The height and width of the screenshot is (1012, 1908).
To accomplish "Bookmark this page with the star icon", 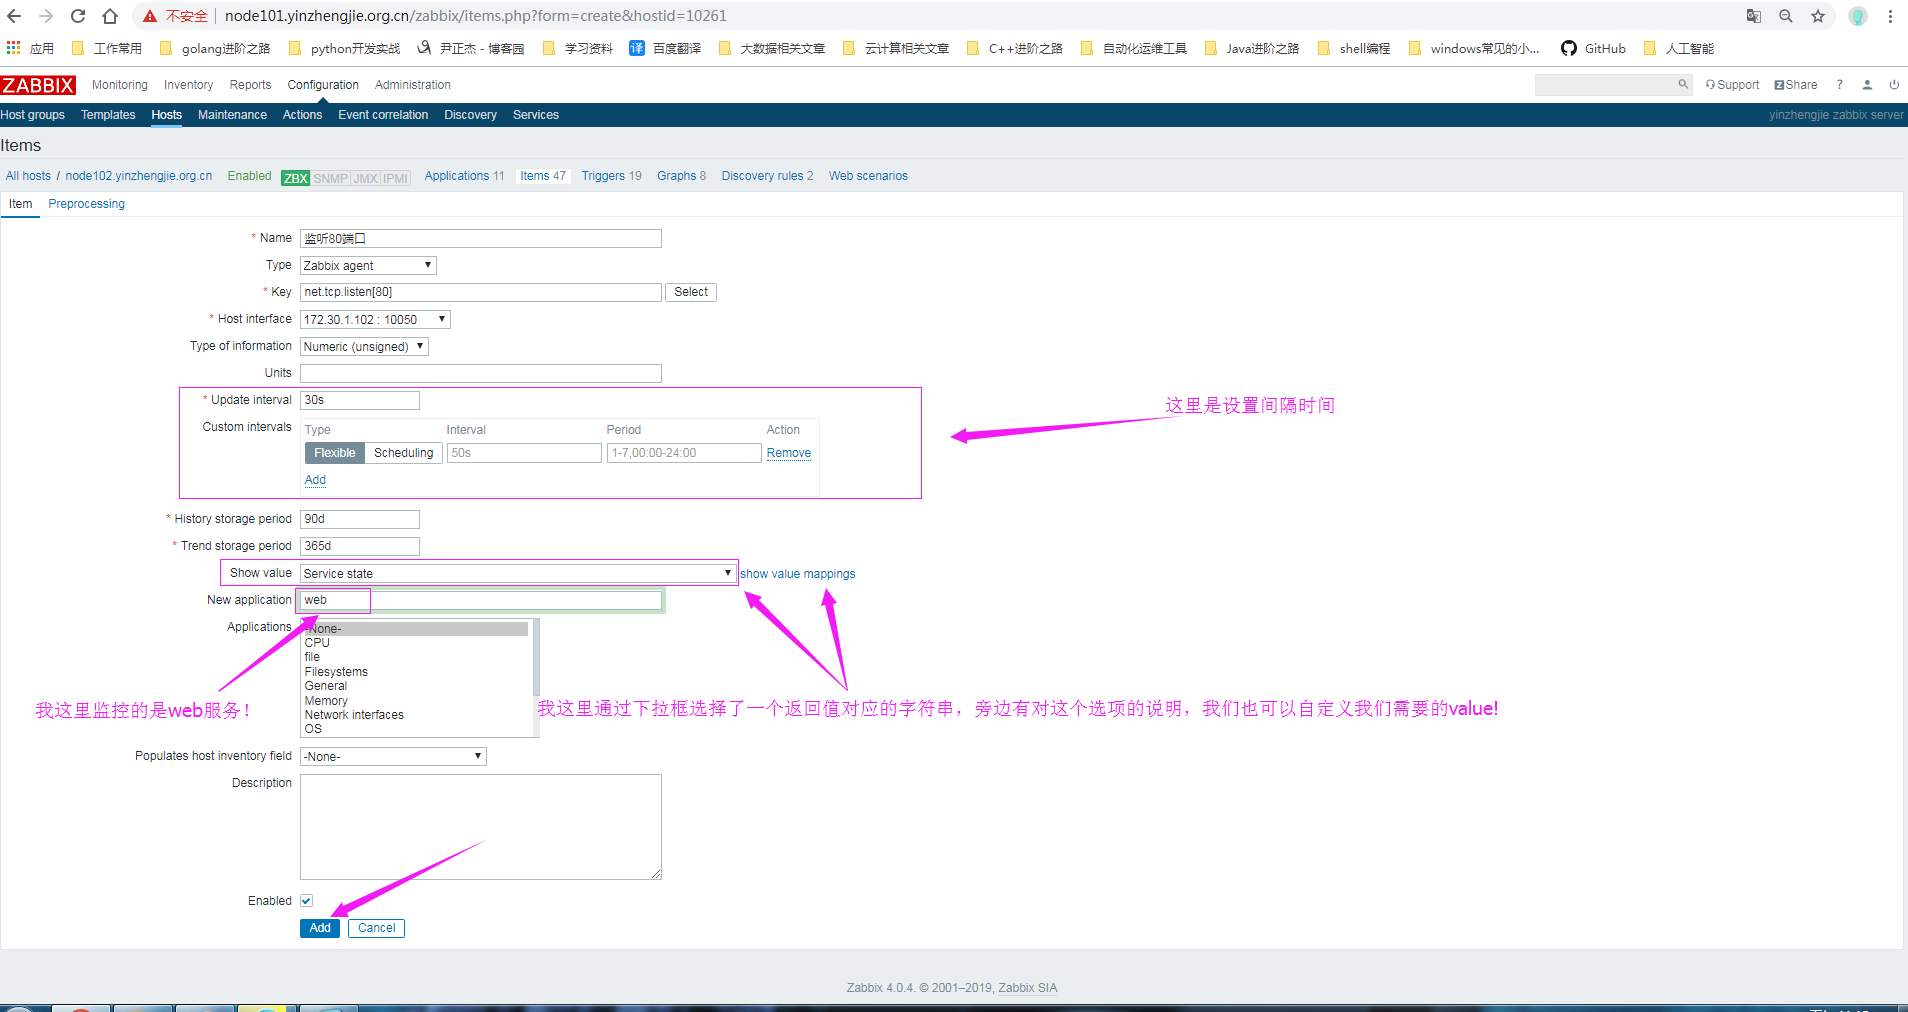I will [1818, 16].
